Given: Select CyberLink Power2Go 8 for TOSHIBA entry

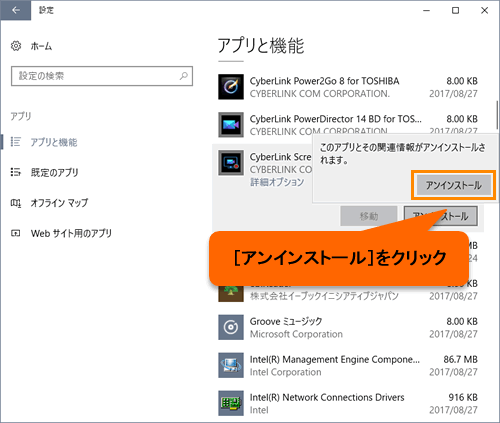Looking at the screenshot, I should (x=324, y=81).
